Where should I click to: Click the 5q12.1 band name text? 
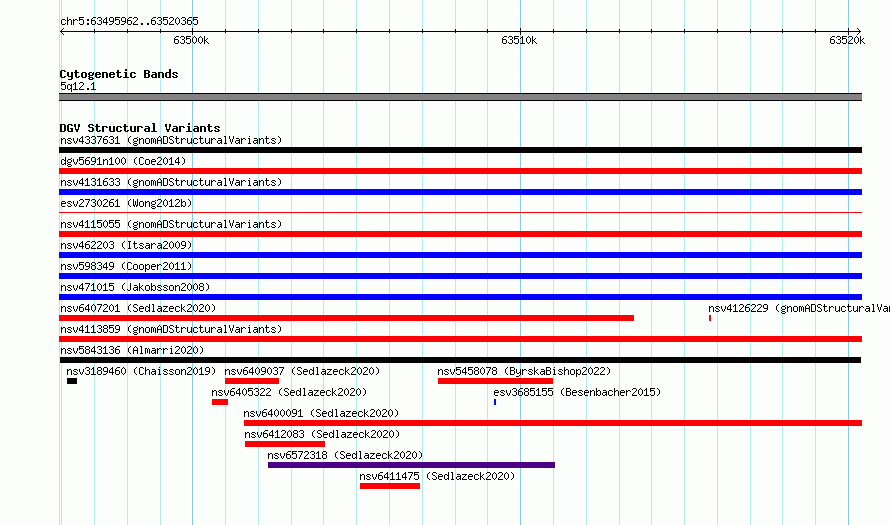[78, 86]
